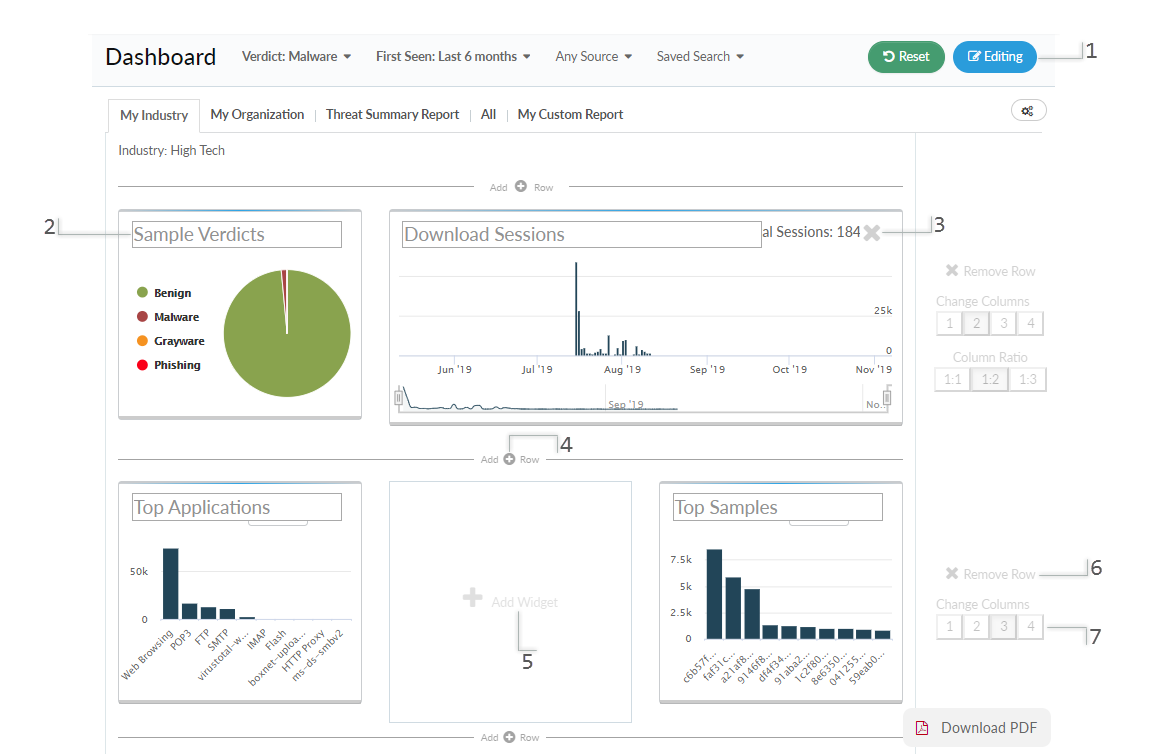Viewport: 1152px width, 754px height.
Task: Click the gear settings icon button
Action: coord(1028,111)
